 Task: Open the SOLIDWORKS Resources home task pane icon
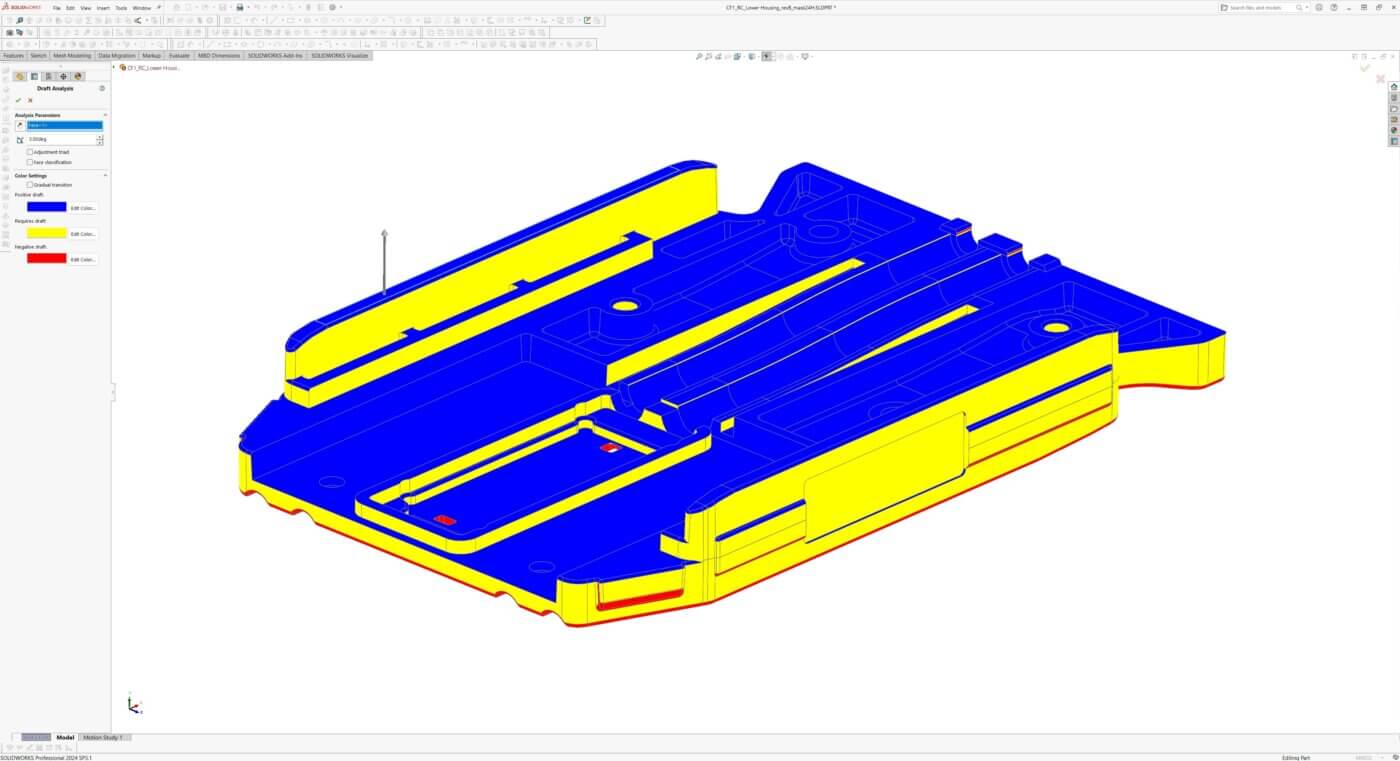pos(1394,87)
